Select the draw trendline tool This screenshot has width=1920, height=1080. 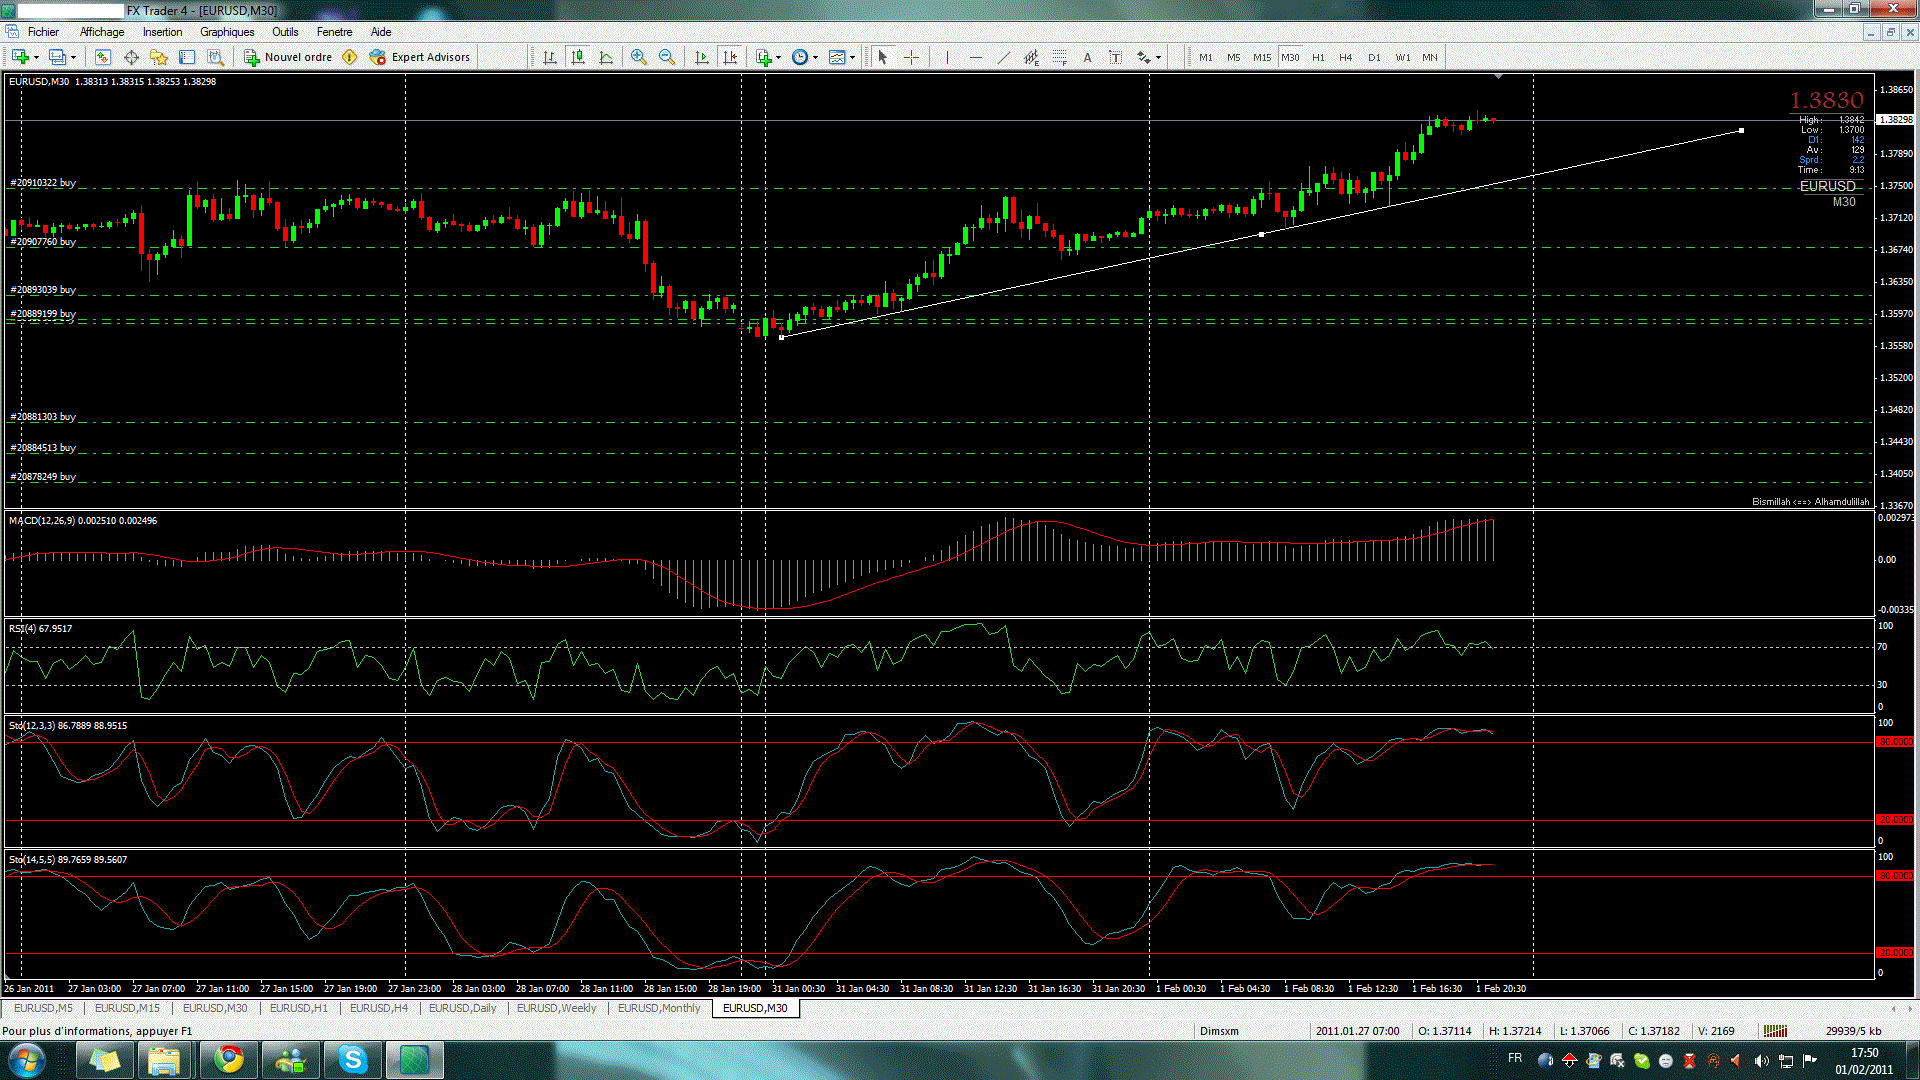[x=1003, y=57]
